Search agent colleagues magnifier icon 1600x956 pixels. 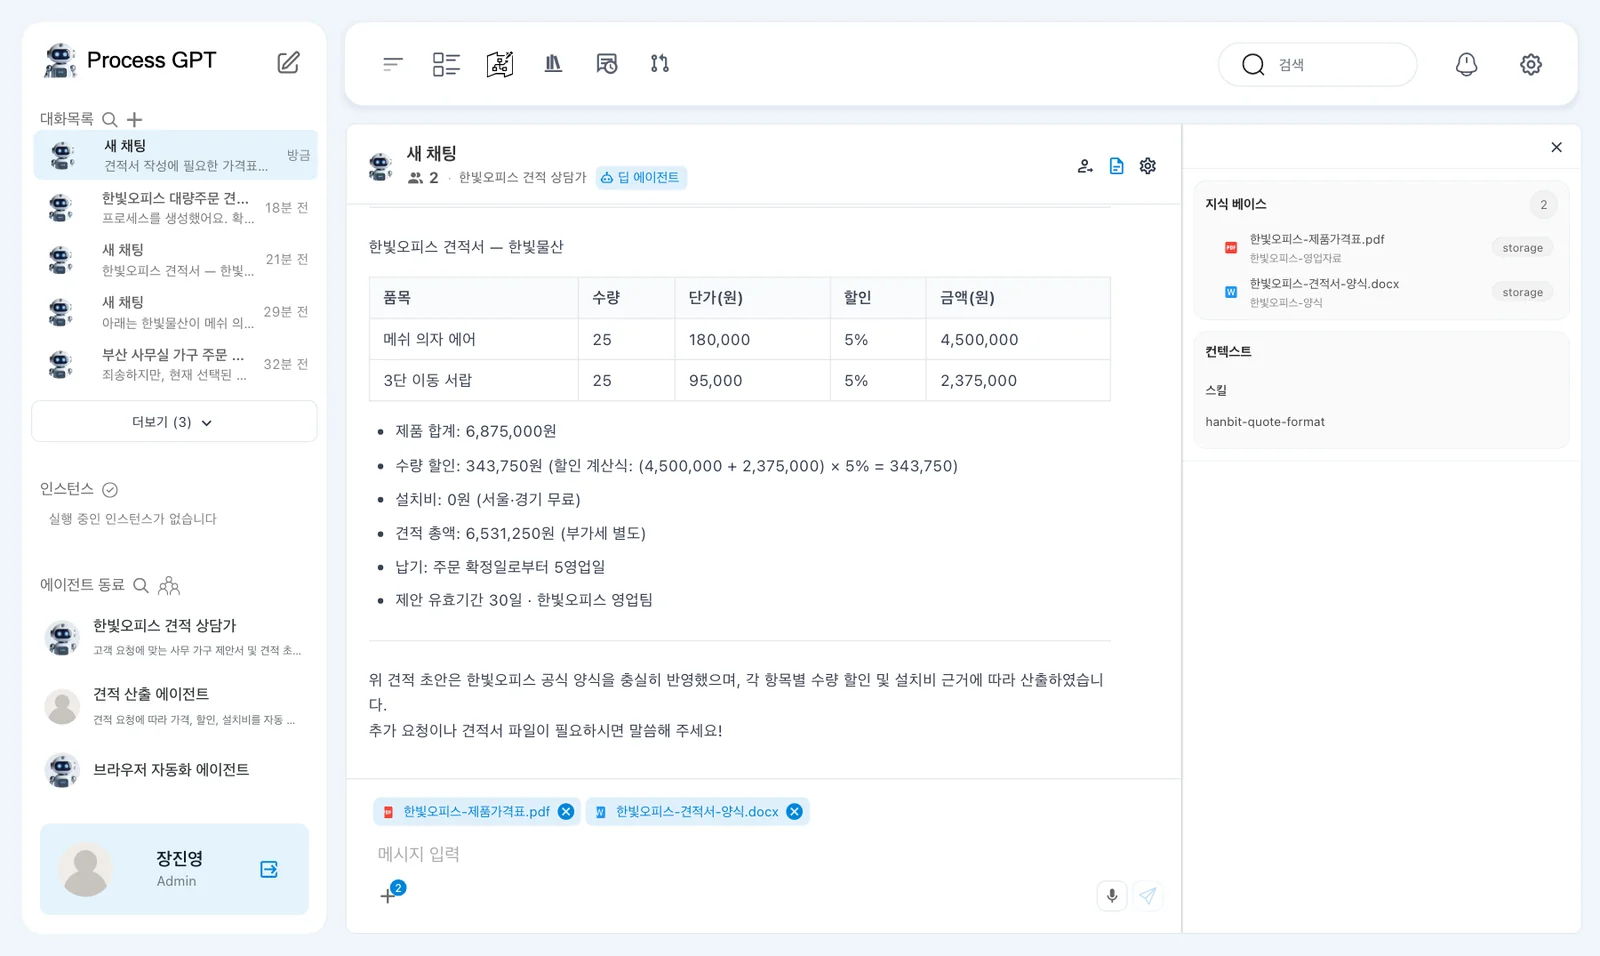coord(141,585)
